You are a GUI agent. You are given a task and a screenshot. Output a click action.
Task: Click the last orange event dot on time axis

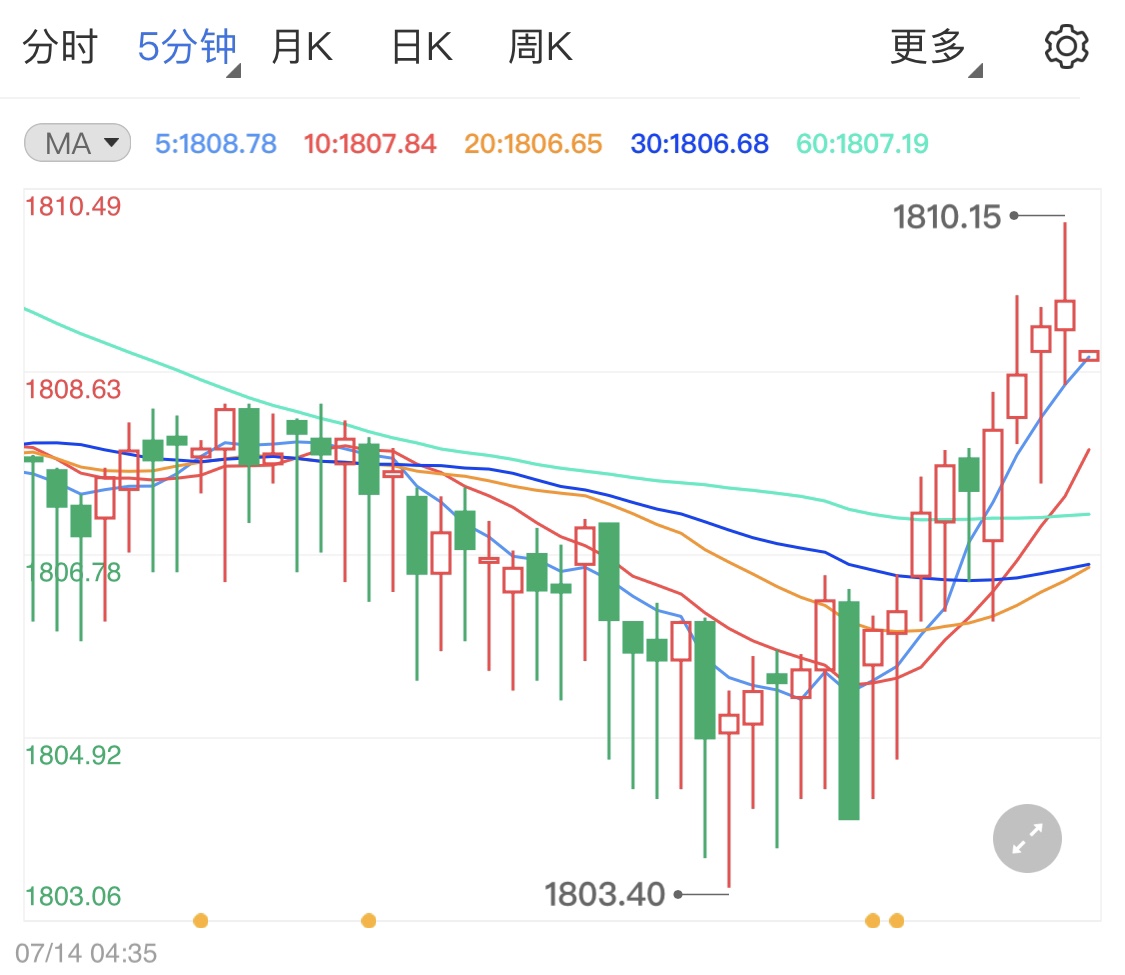point(897,920)
